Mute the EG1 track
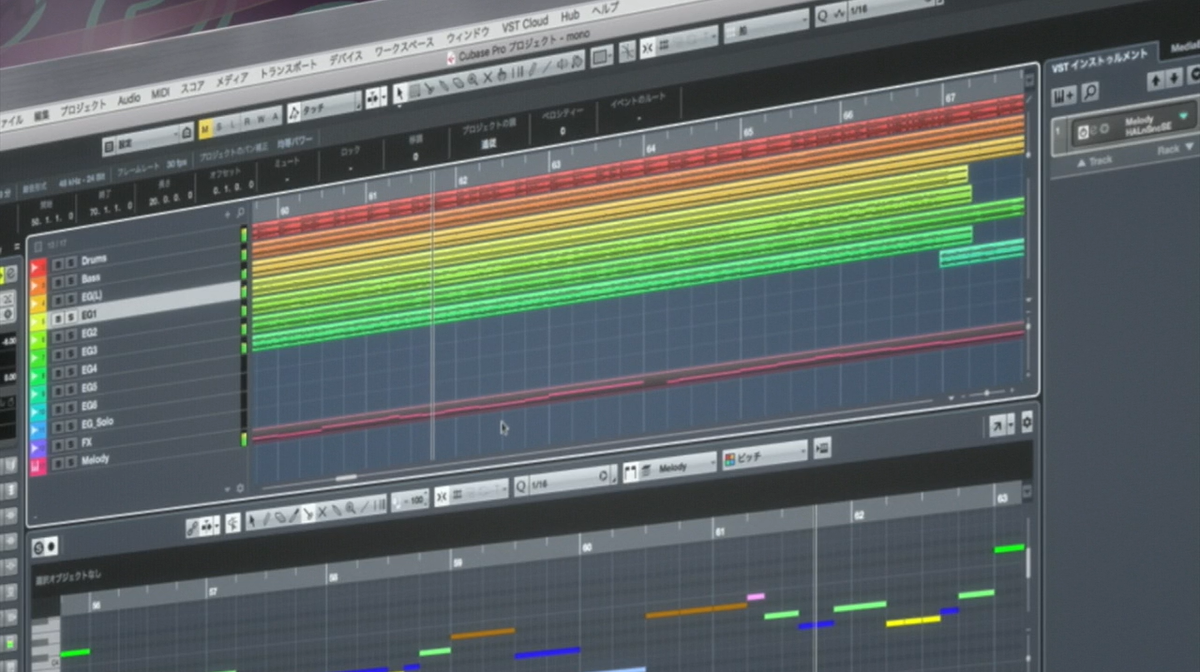Viewport: 1200px width, 672px height. click(x=57, y=317)
